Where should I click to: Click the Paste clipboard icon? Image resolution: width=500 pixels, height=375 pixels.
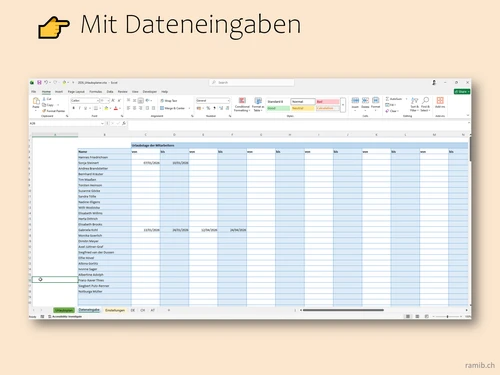pyautogui.click(x=36, y=101)
